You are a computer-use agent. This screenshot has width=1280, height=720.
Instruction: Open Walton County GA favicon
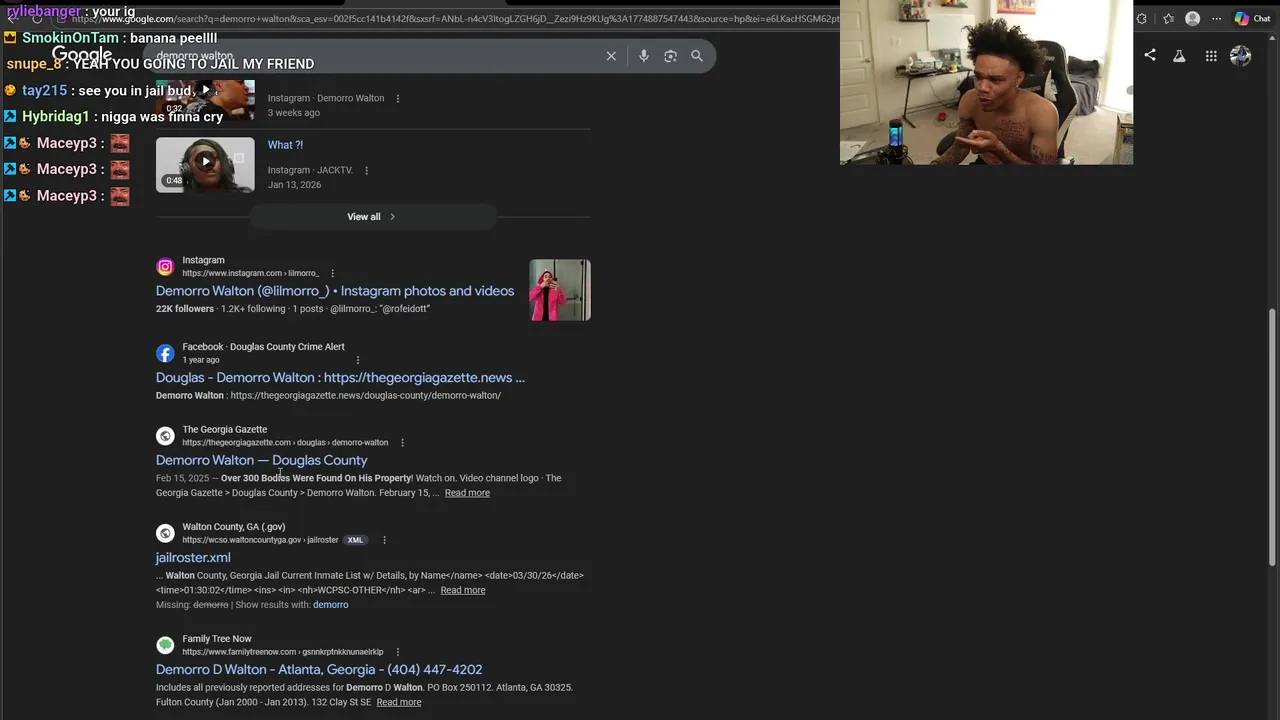165,533
